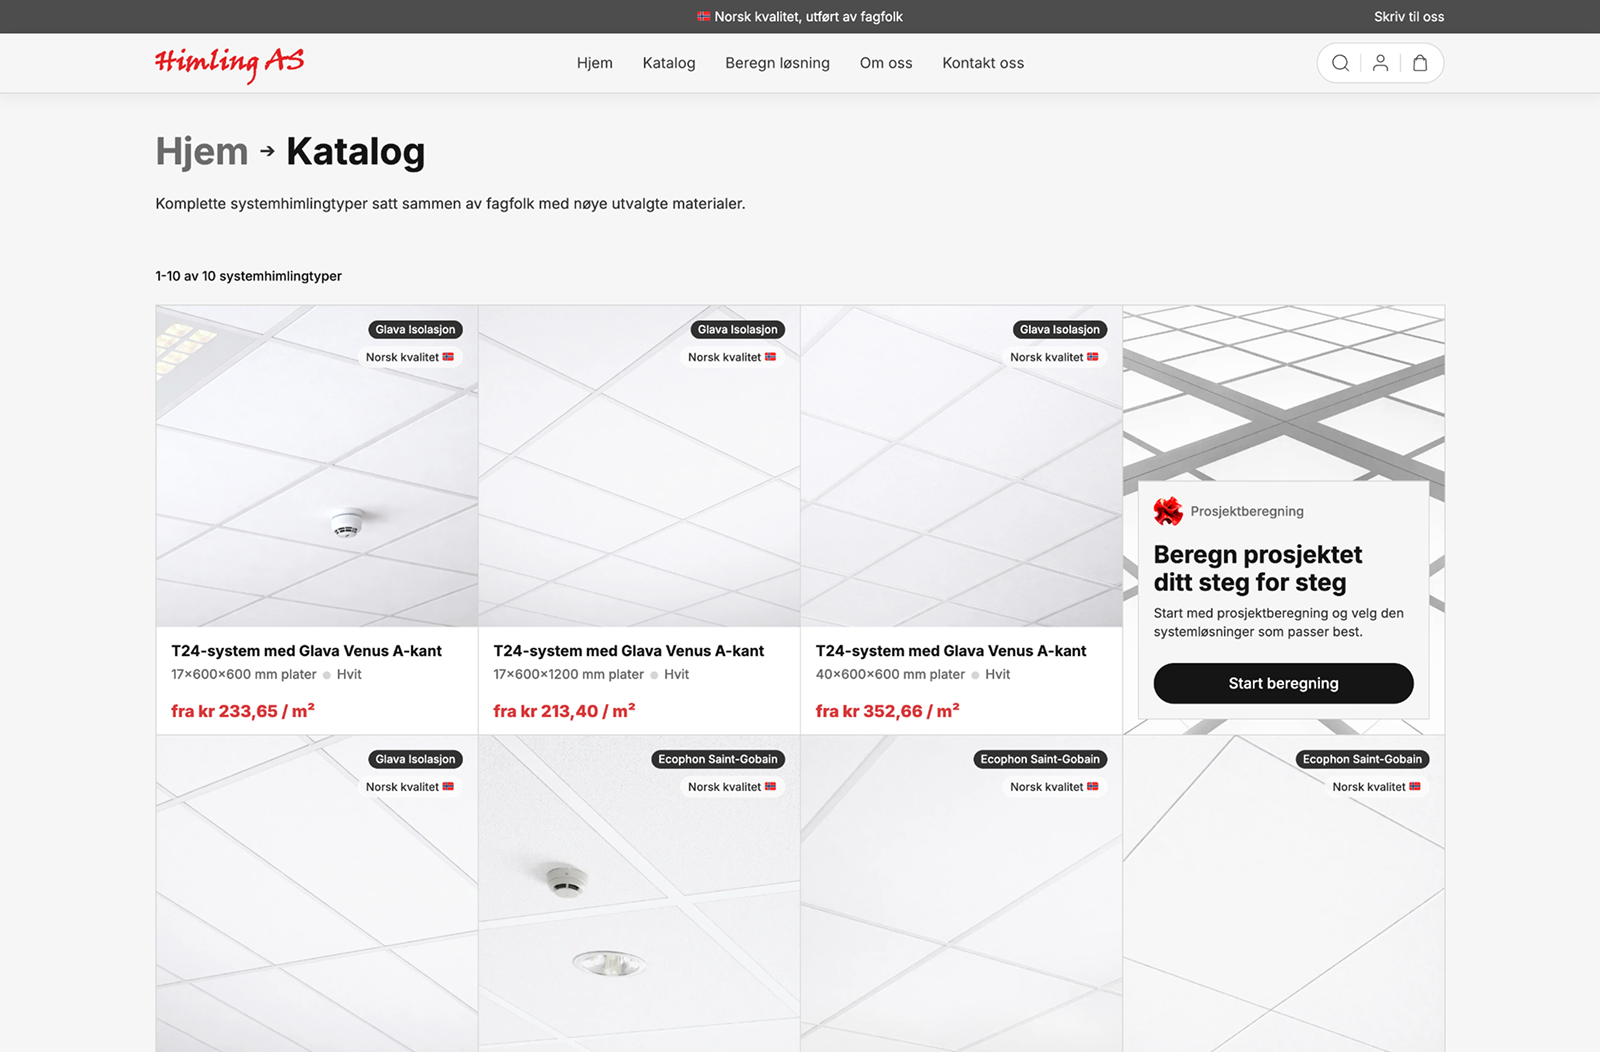Click second-row Glava Isolasjon product image
Viewport: 1600px width, 1052px height.
317,894
